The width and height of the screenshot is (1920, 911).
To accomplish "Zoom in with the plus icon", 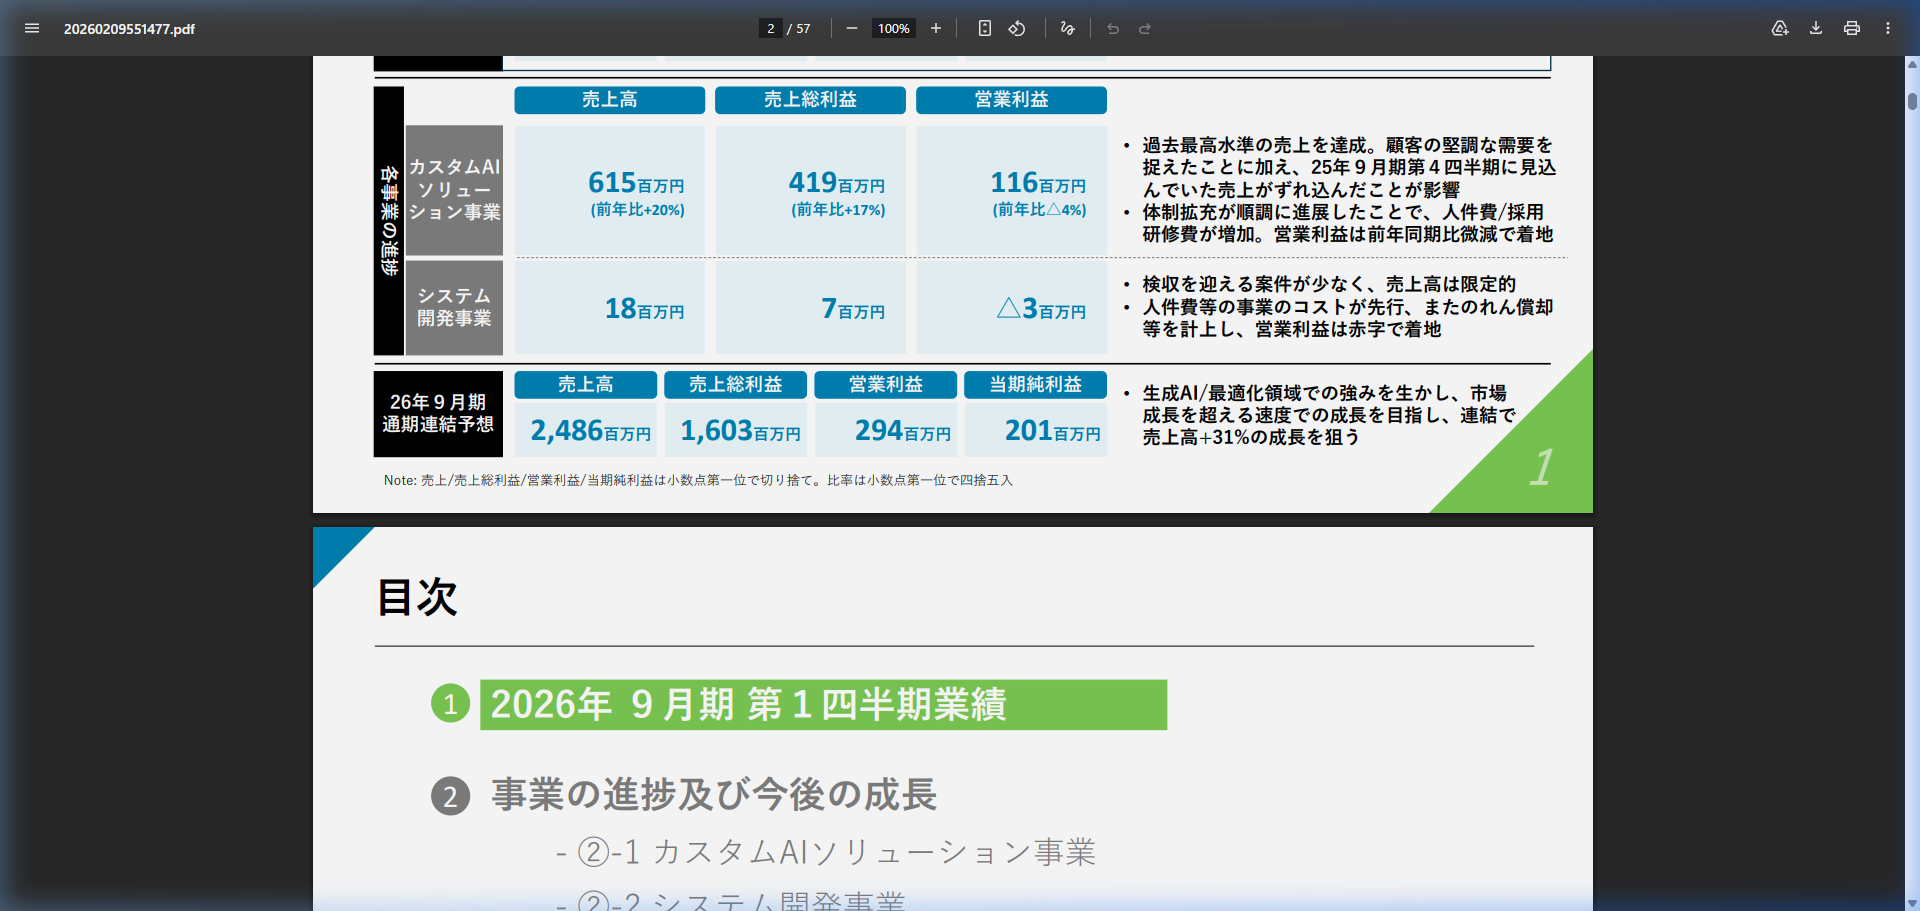I will coord(936,28).
